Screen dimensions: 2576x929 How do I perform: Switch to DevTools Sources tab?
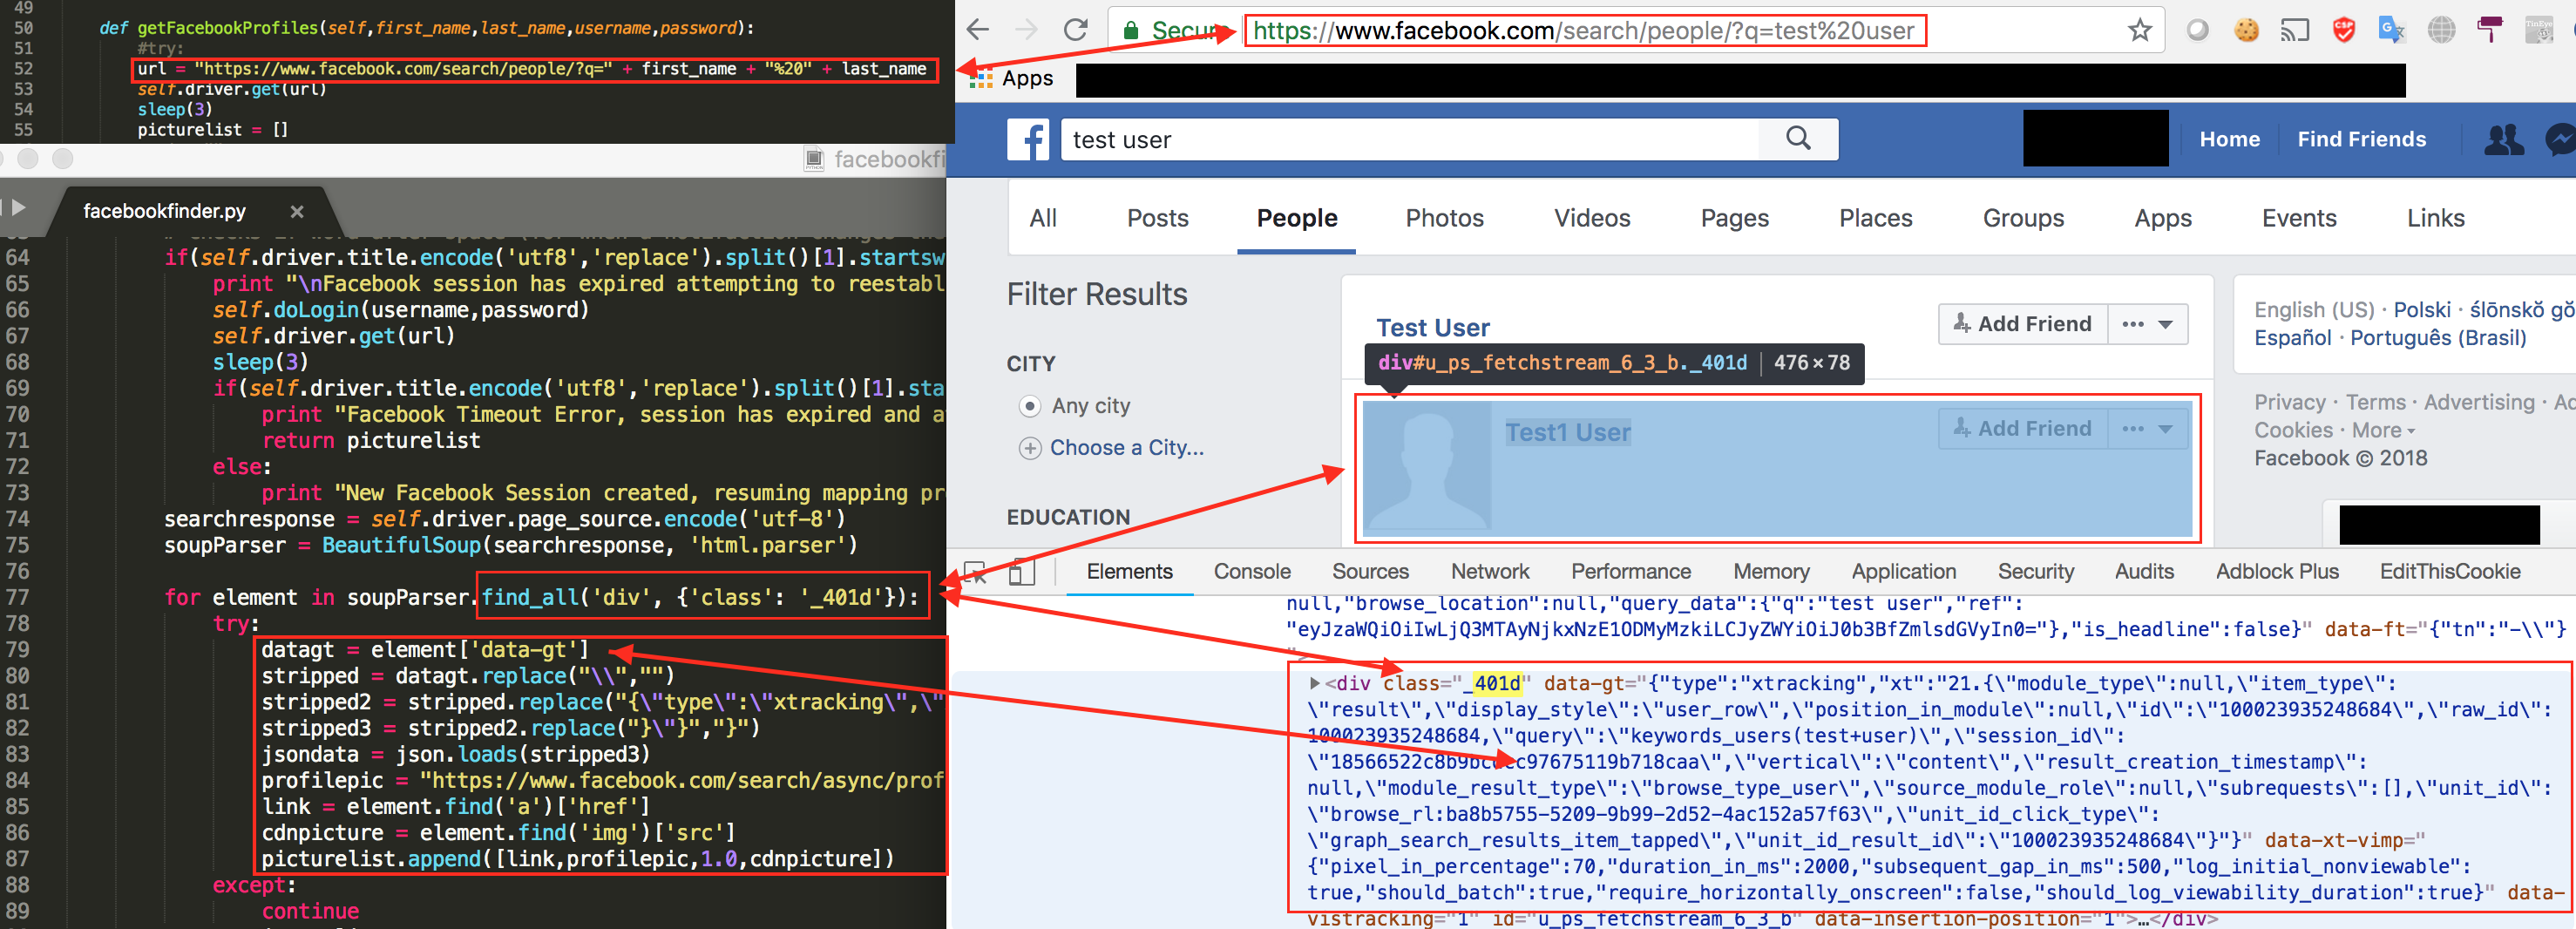(x=1370, y=572)
